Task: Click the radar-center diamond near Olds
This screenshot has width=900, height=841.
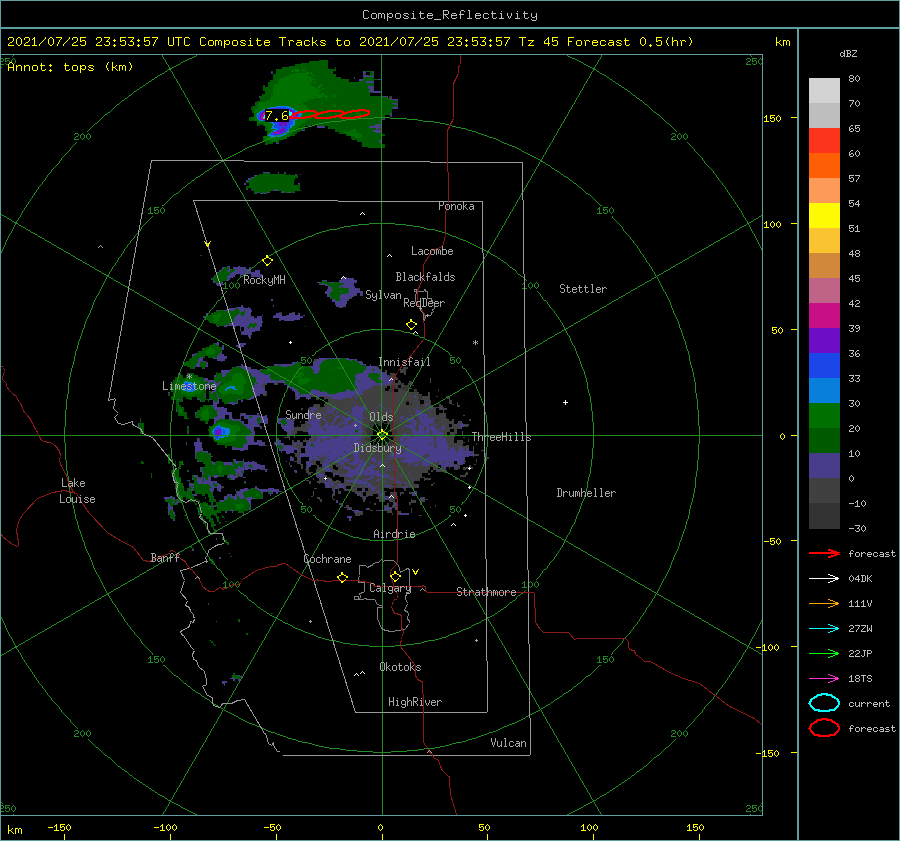Action: pos(382,435)
